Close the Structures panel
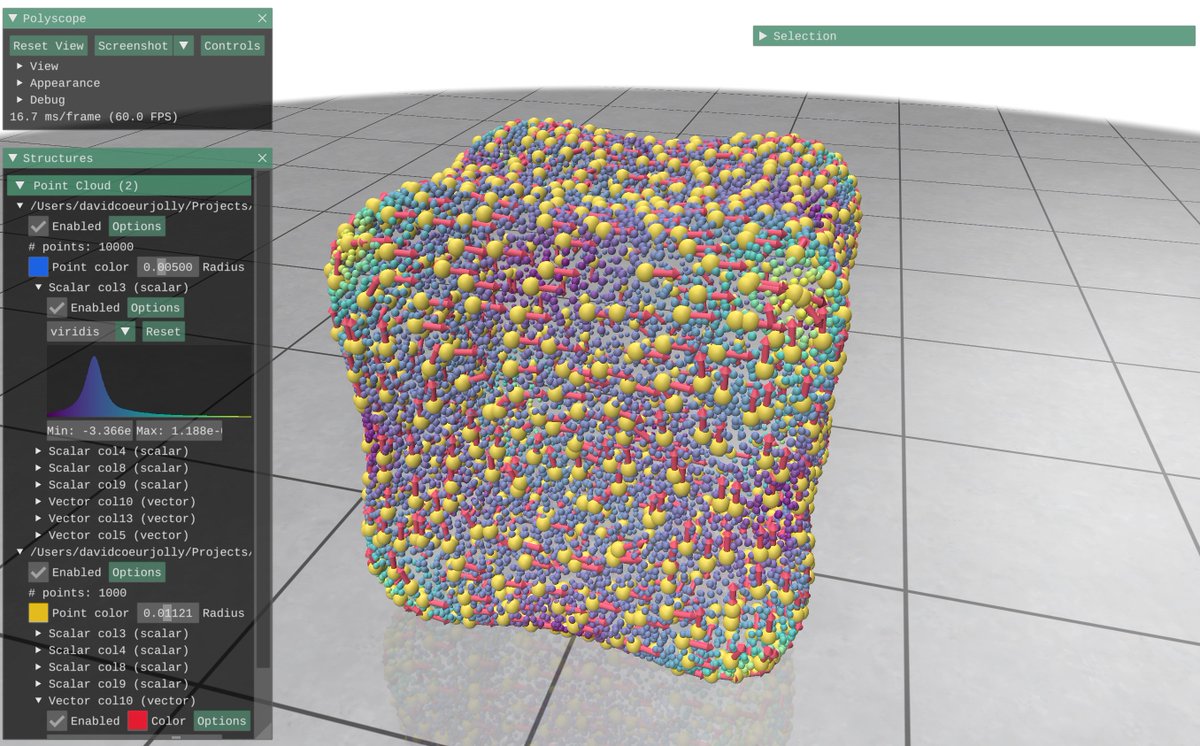 (262, 158)
